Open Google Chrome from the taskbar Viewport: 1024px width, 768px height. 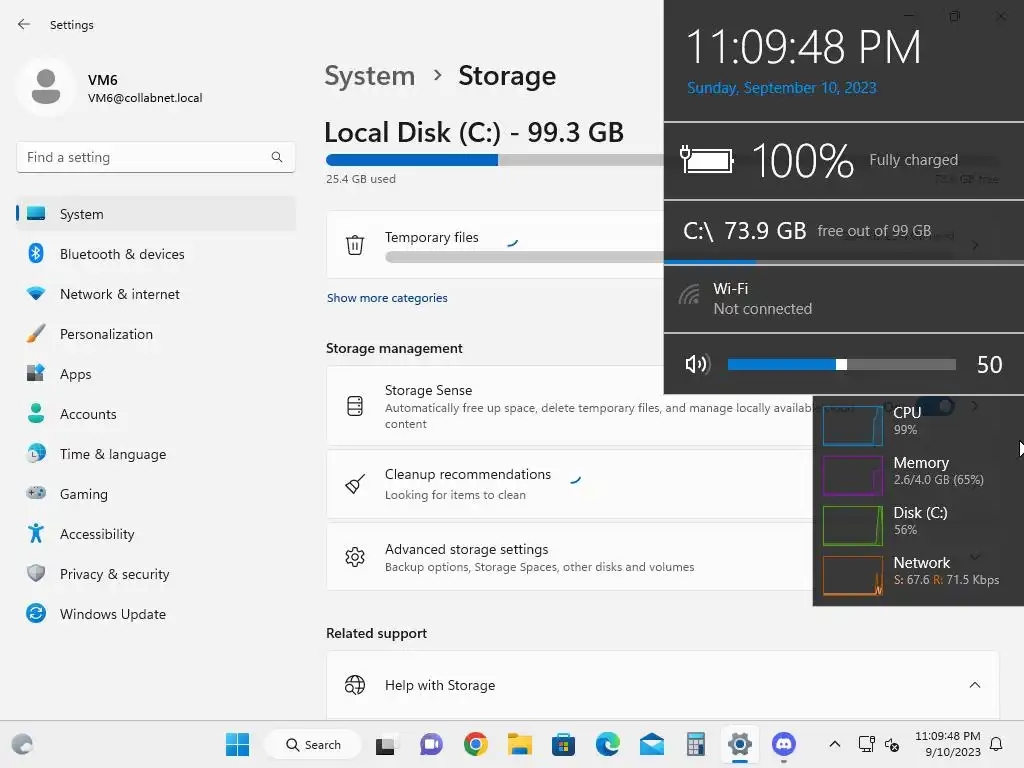click(475, 744)
